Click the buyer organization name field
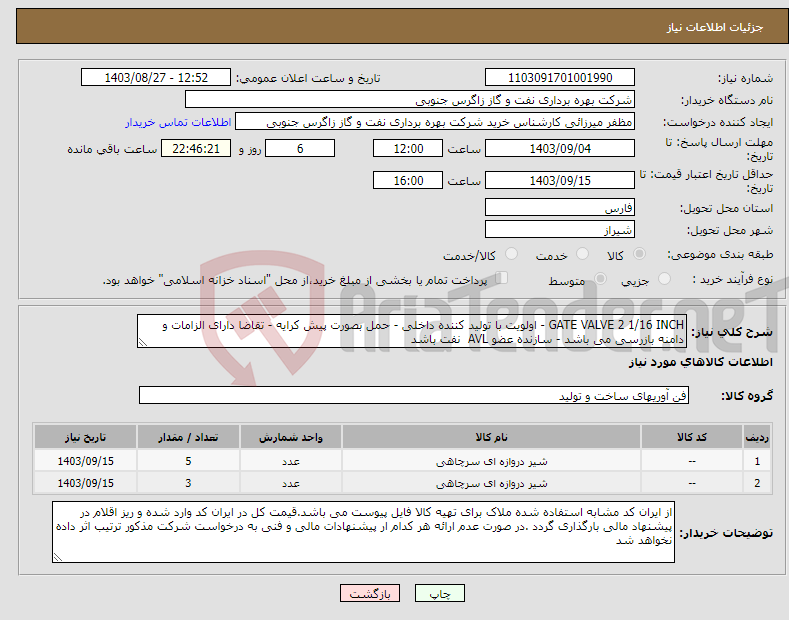Image resolution: width=789 pixels, height=620 pixels. 410,100
